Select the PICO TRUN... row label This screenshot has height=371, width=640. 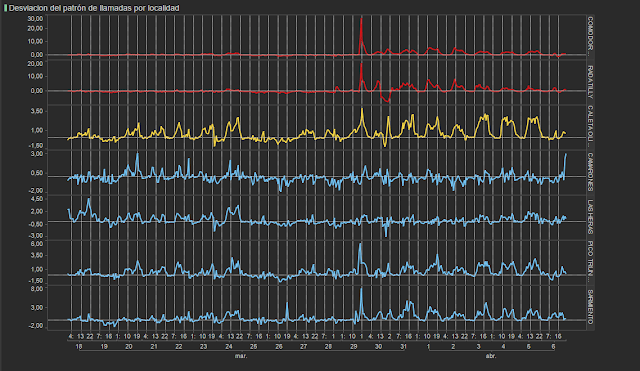[590, 262]
